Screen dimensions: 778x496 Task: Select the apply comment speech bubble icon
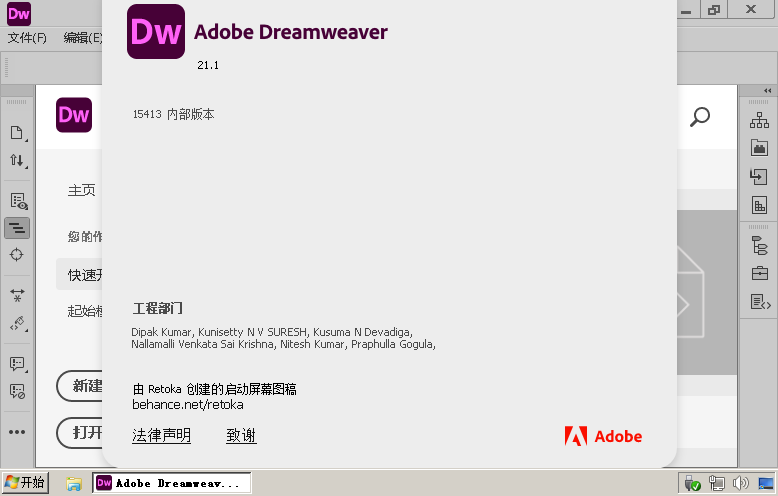click(17, 364)
